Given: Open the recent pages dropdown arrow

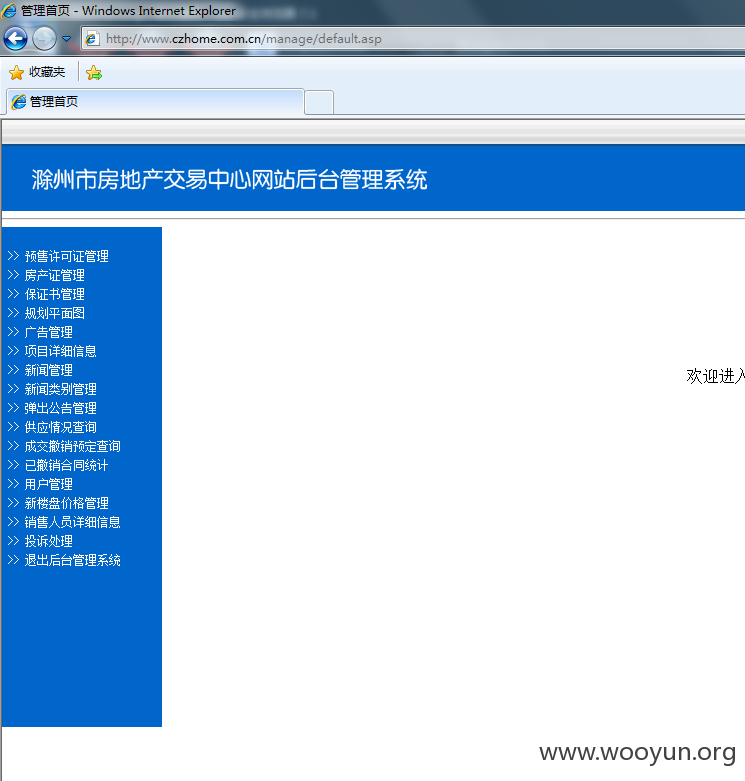Looking at the screenshot, I should 66,39.
